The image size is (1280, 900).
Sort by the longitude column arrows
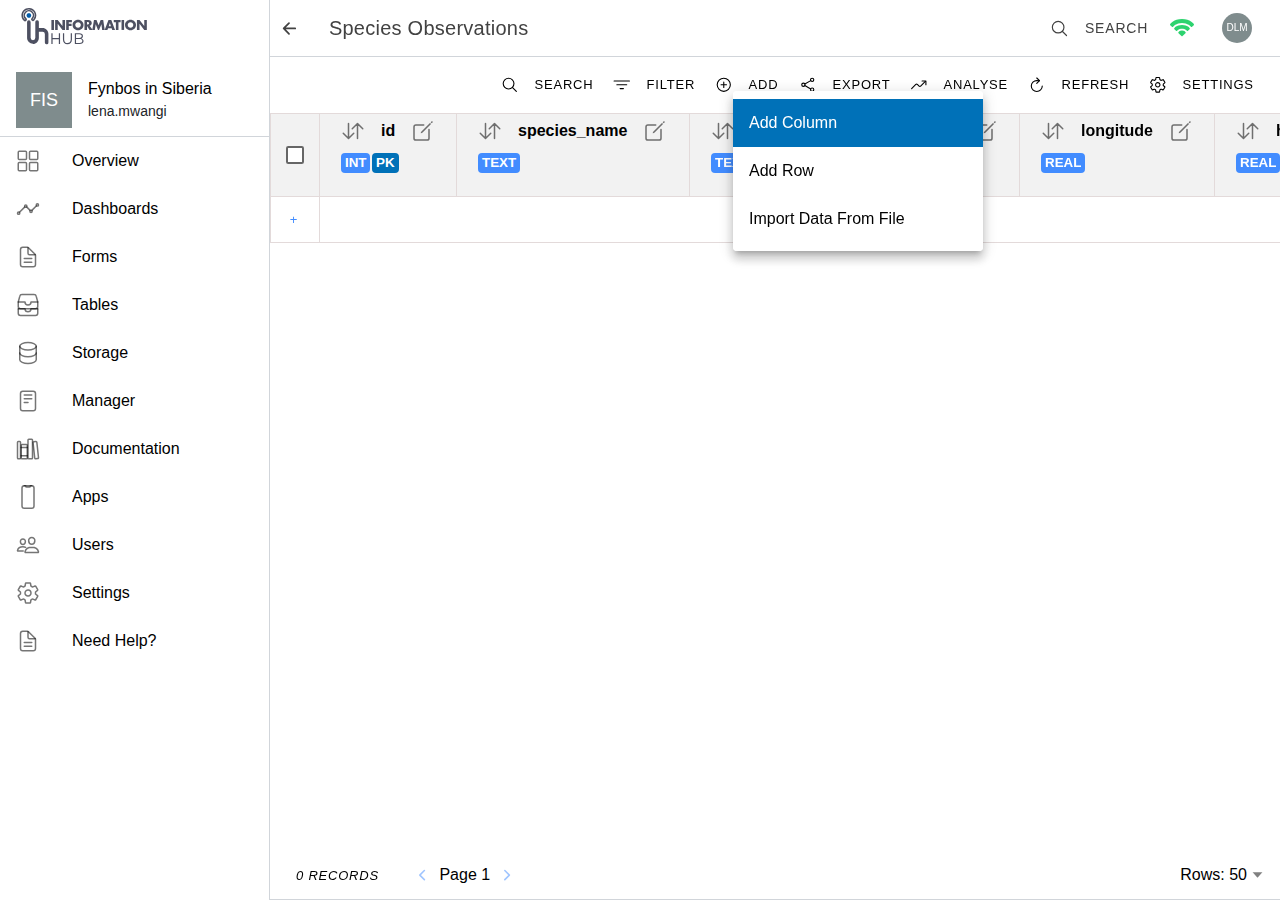1053,131
